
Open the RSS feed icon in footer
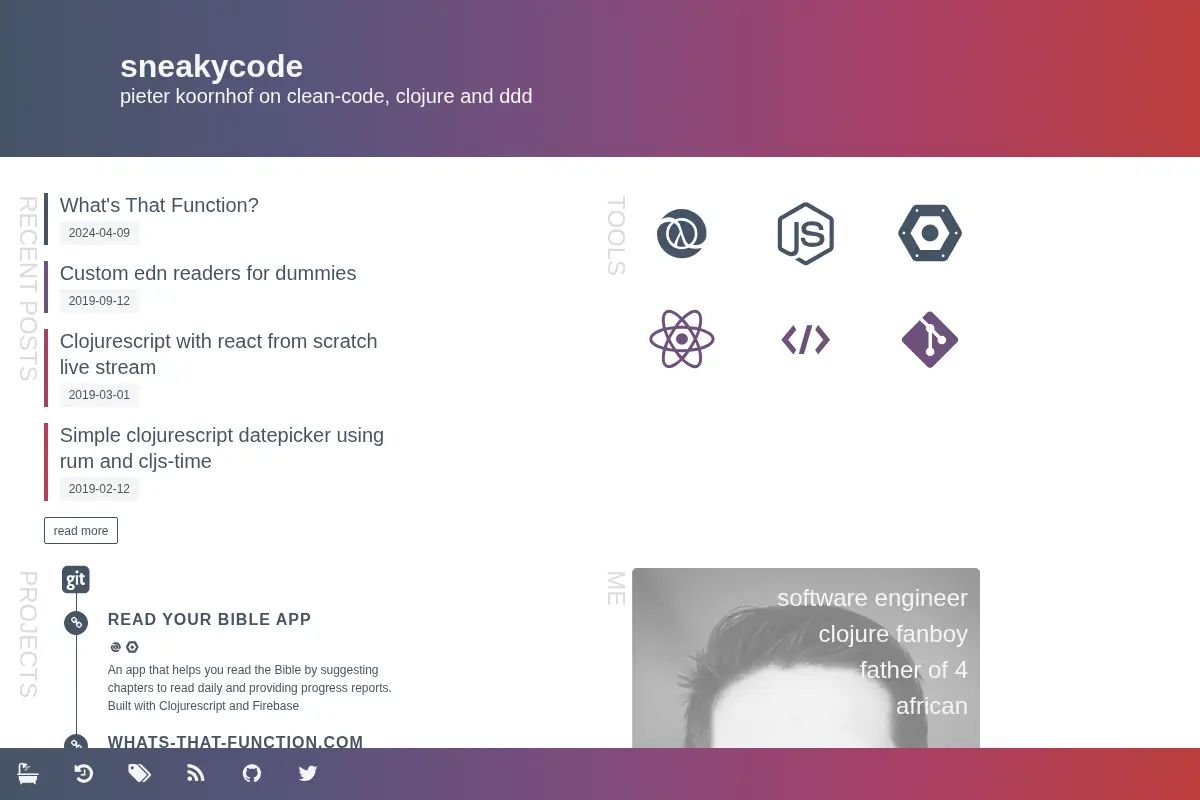(196, 773)
